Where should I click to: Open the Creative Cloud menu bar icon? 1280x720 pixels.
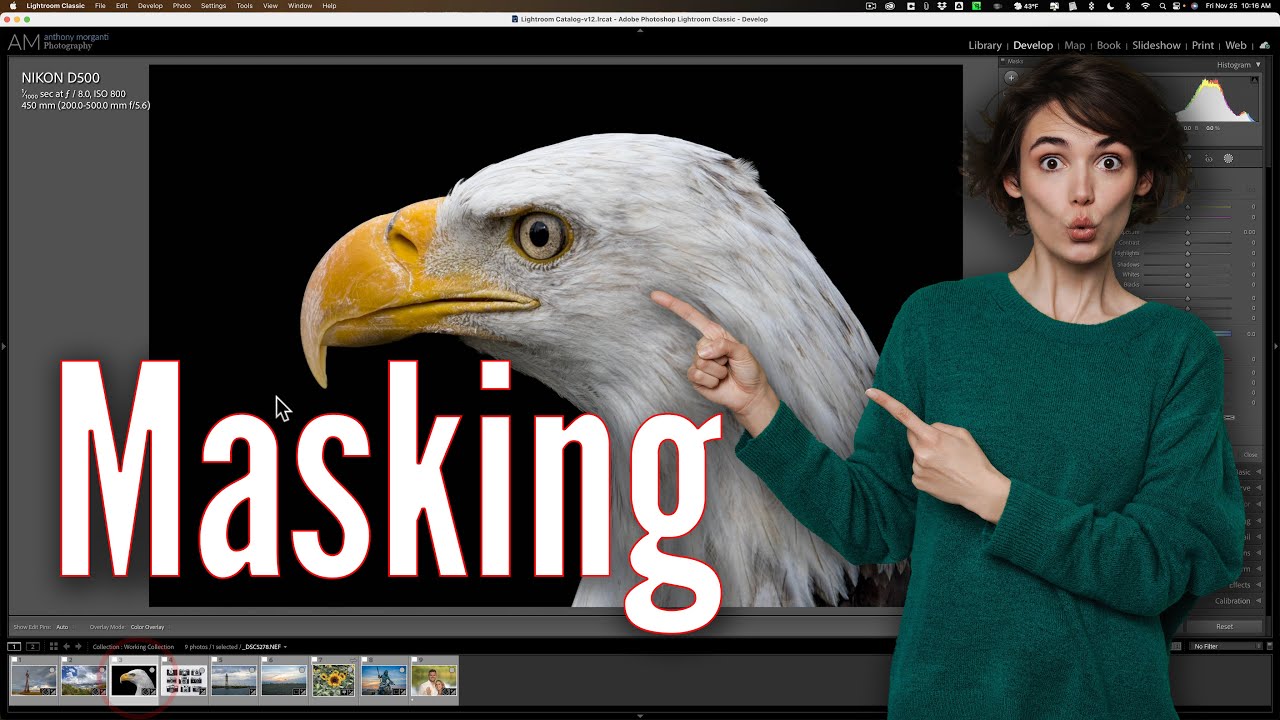click(889, 6)
